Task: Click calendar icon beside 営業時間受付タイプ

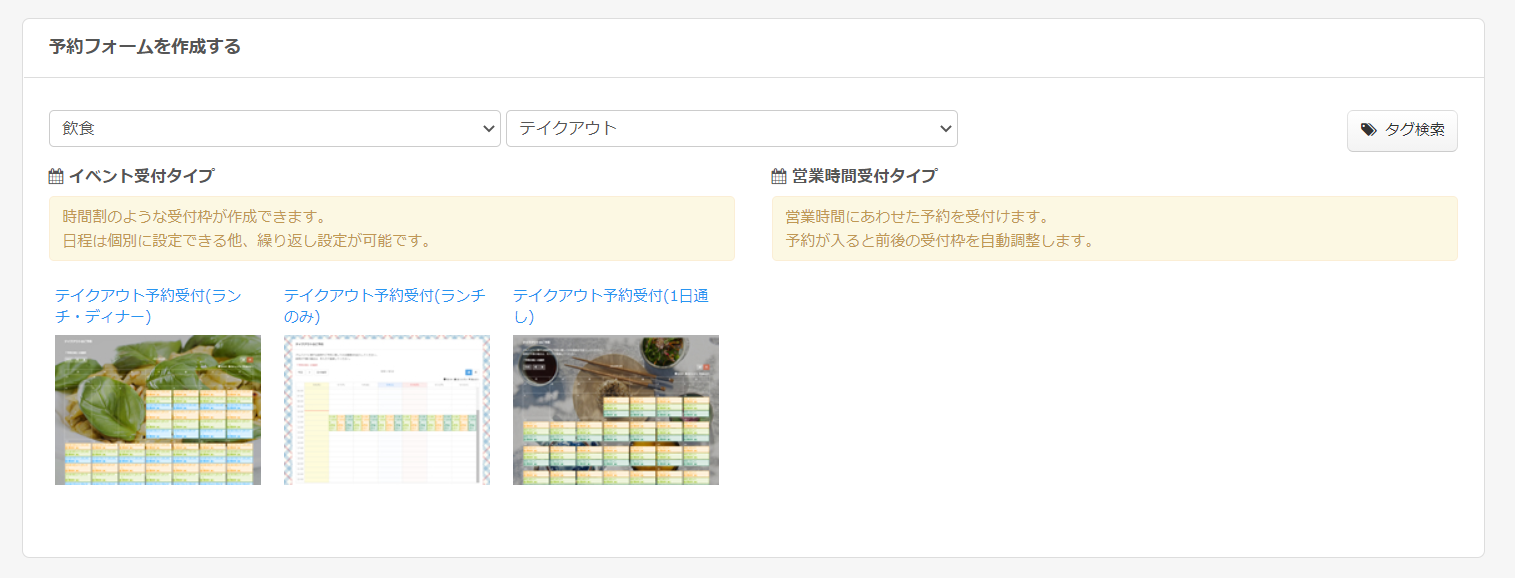Action: [x=779, y=177]
